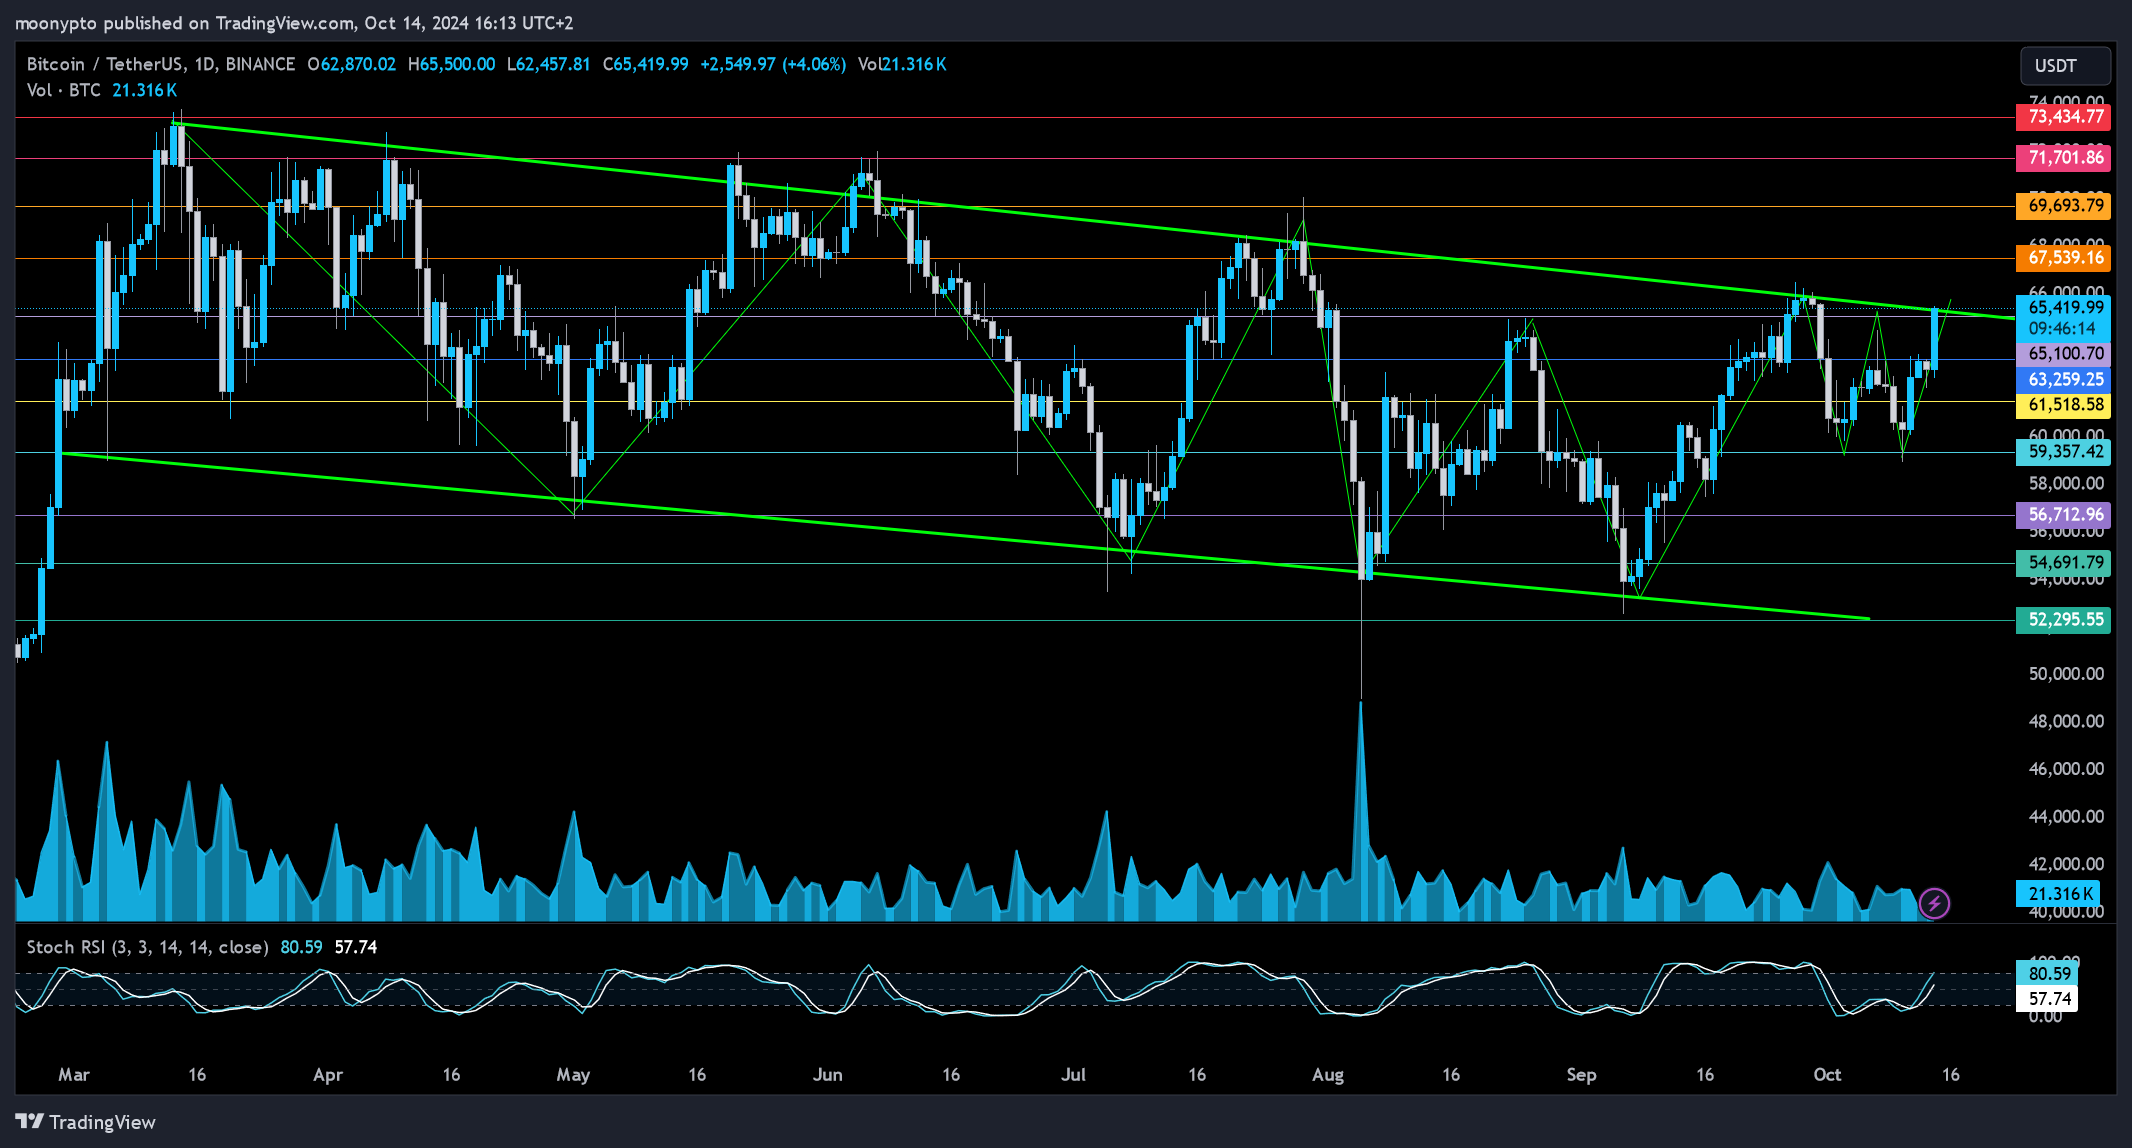Viewport: 2132px width, 1148px height.
Task: Click the purple lightning bolt icon
Action: coord(1934,904)
